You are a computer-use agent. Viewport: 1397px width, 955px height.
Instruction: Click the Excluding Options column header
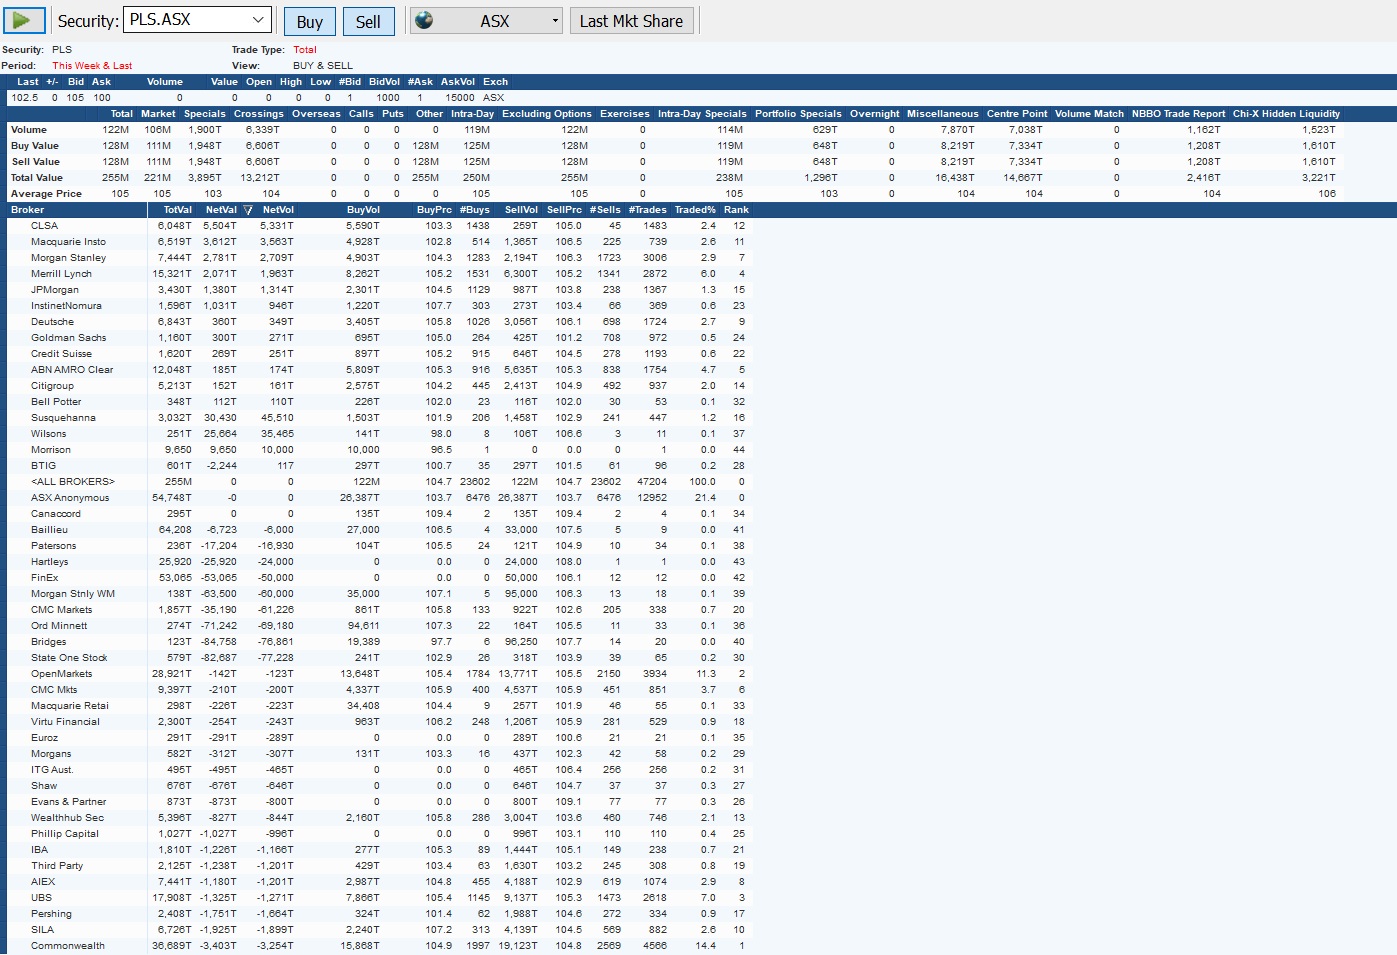coord(547,114)
